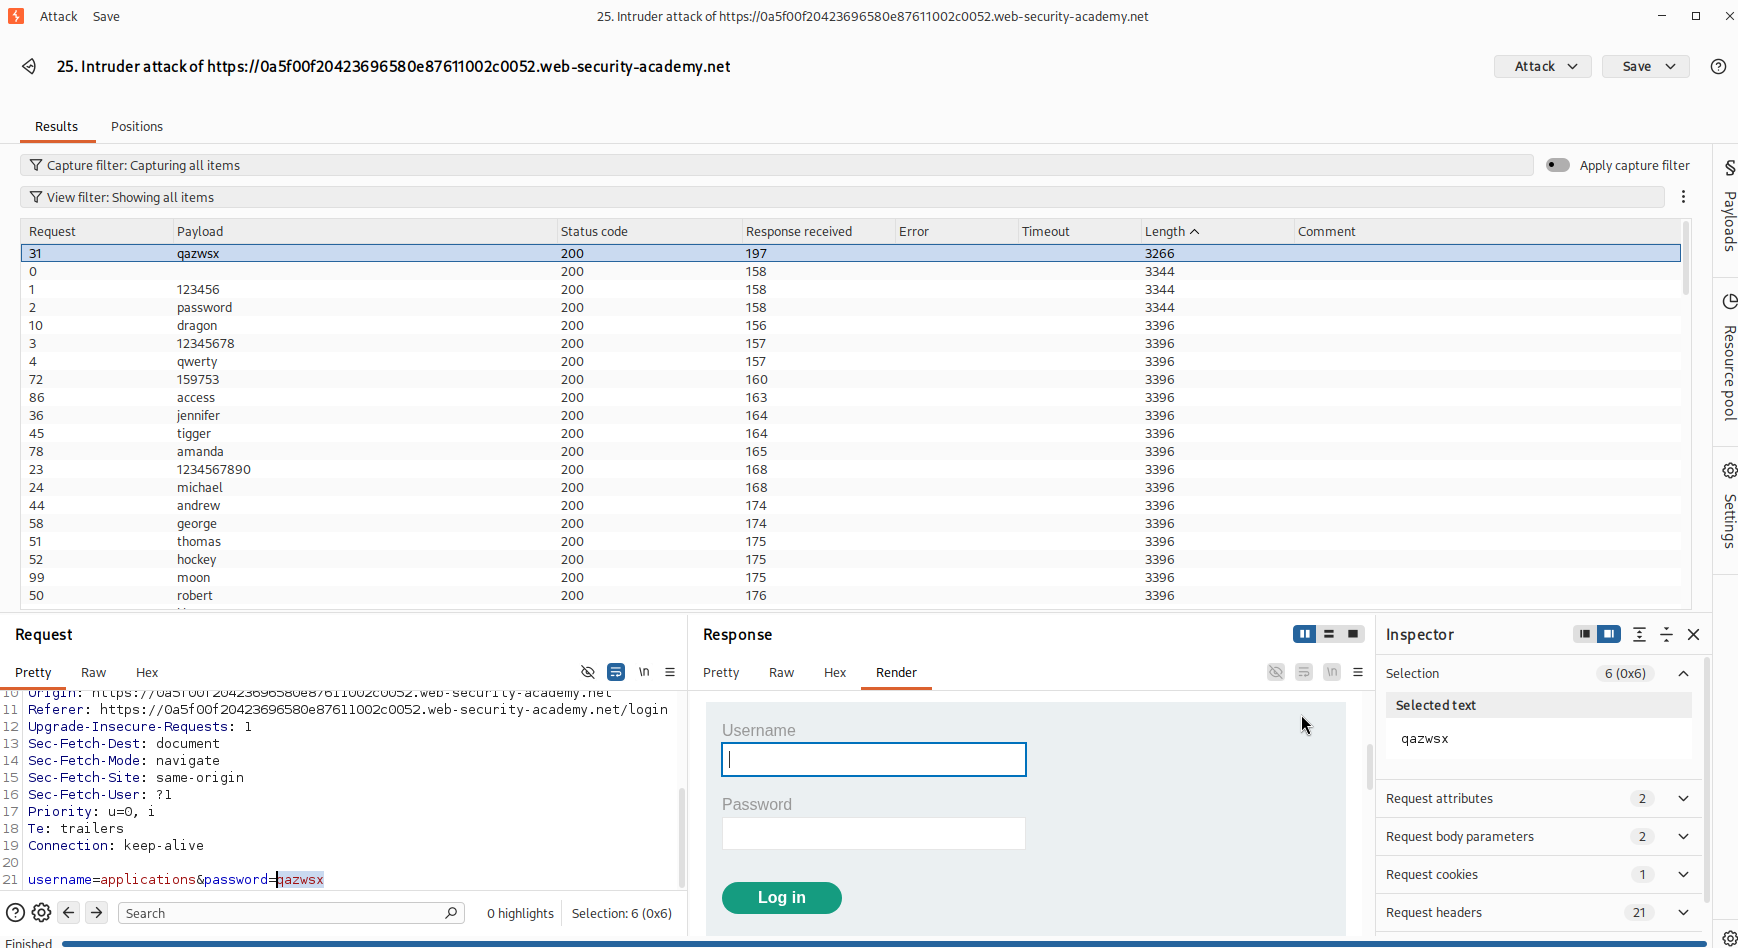Toggle line wrap in the Request panel
The height and width of the screenshot is (948, 1738).
click(x=616, y=672)
